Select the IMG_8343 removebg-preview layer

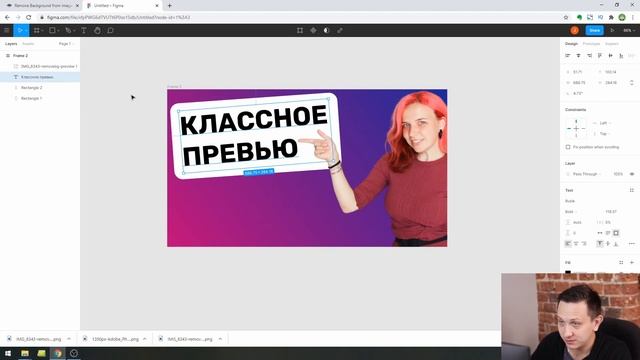click(x=40, y=66)
